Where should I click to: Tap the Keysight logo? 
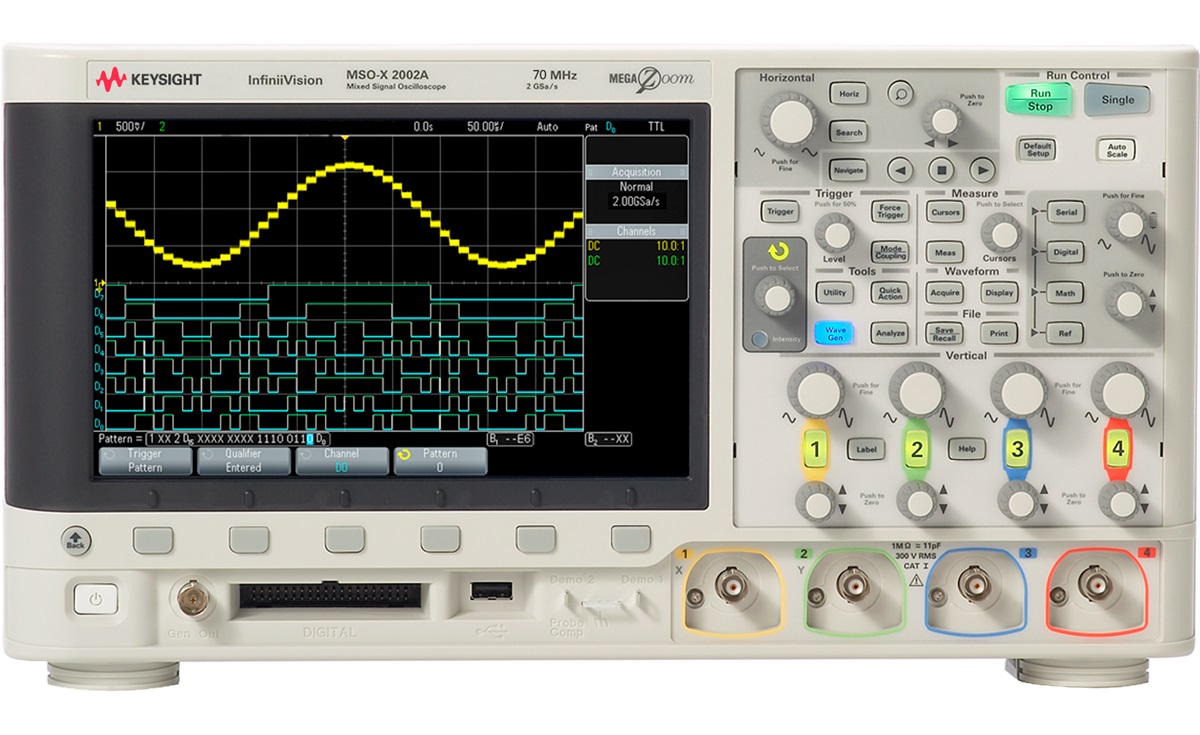pos(149,78)
